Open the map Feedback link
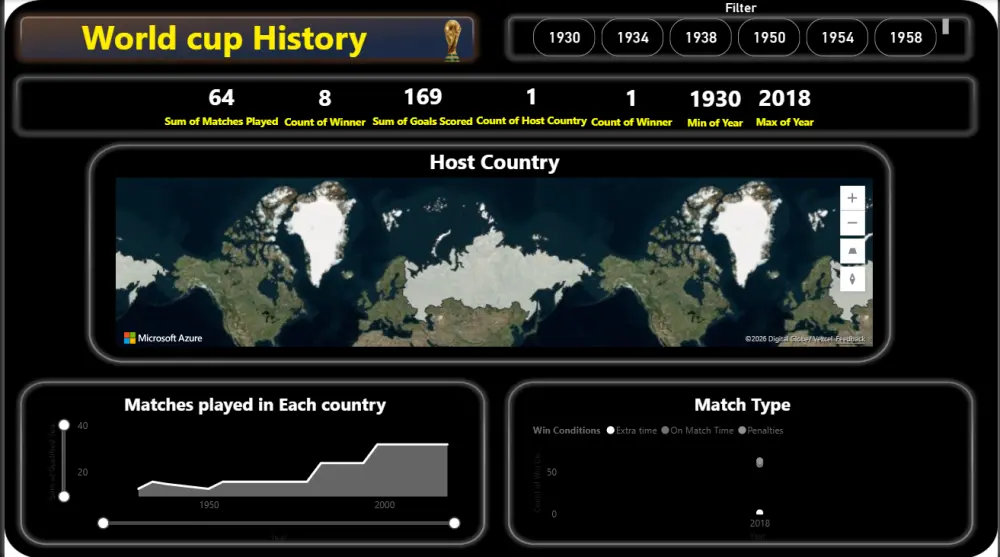Image resolution: width=1000 pixels, height=557 pixels. click(850, 339)
